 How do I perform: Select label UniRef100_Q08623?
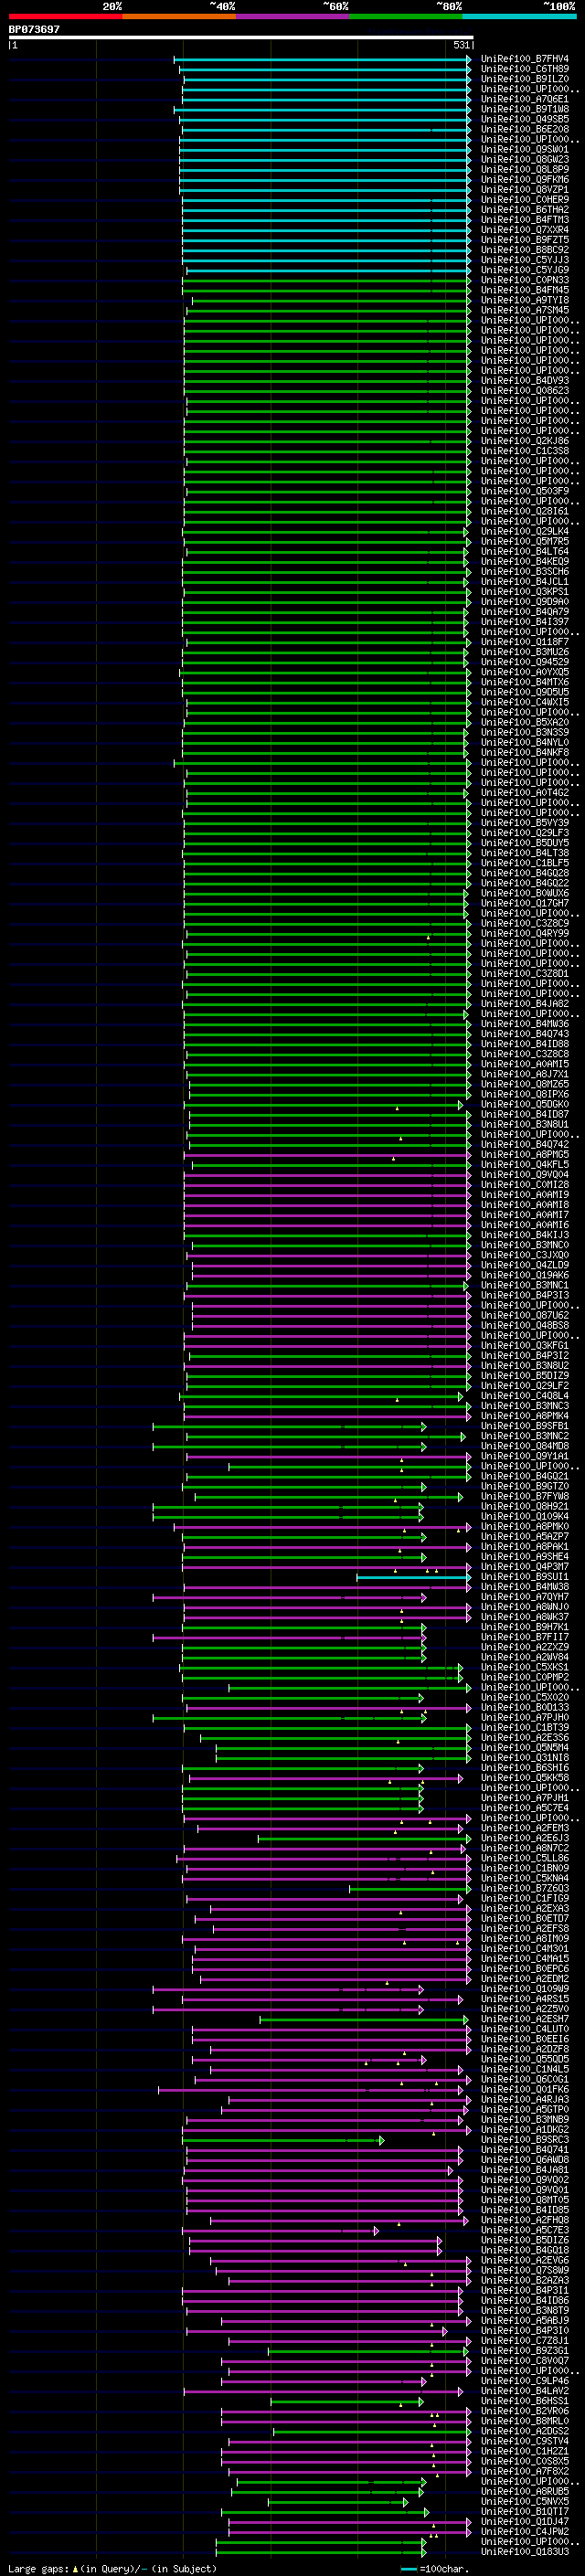[x=524, y=391]
